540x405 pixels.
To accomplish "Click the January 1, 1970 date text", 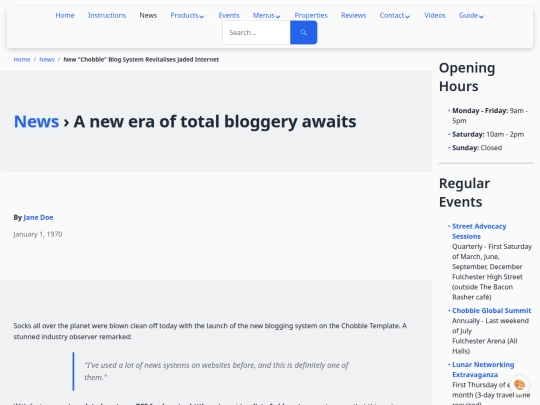I will click(x=38, y=234).
